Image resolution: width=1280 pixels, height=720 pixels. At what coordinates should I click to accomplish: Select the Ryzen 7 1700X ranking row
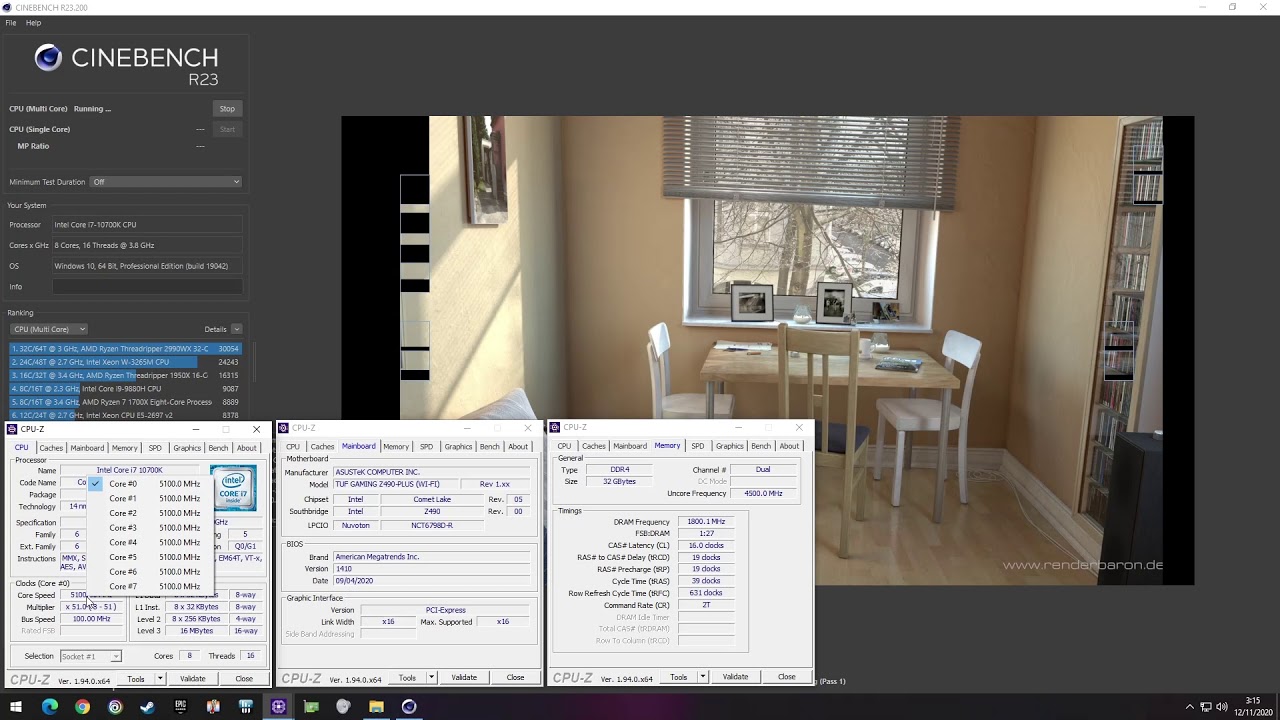[x=125, y=402]
